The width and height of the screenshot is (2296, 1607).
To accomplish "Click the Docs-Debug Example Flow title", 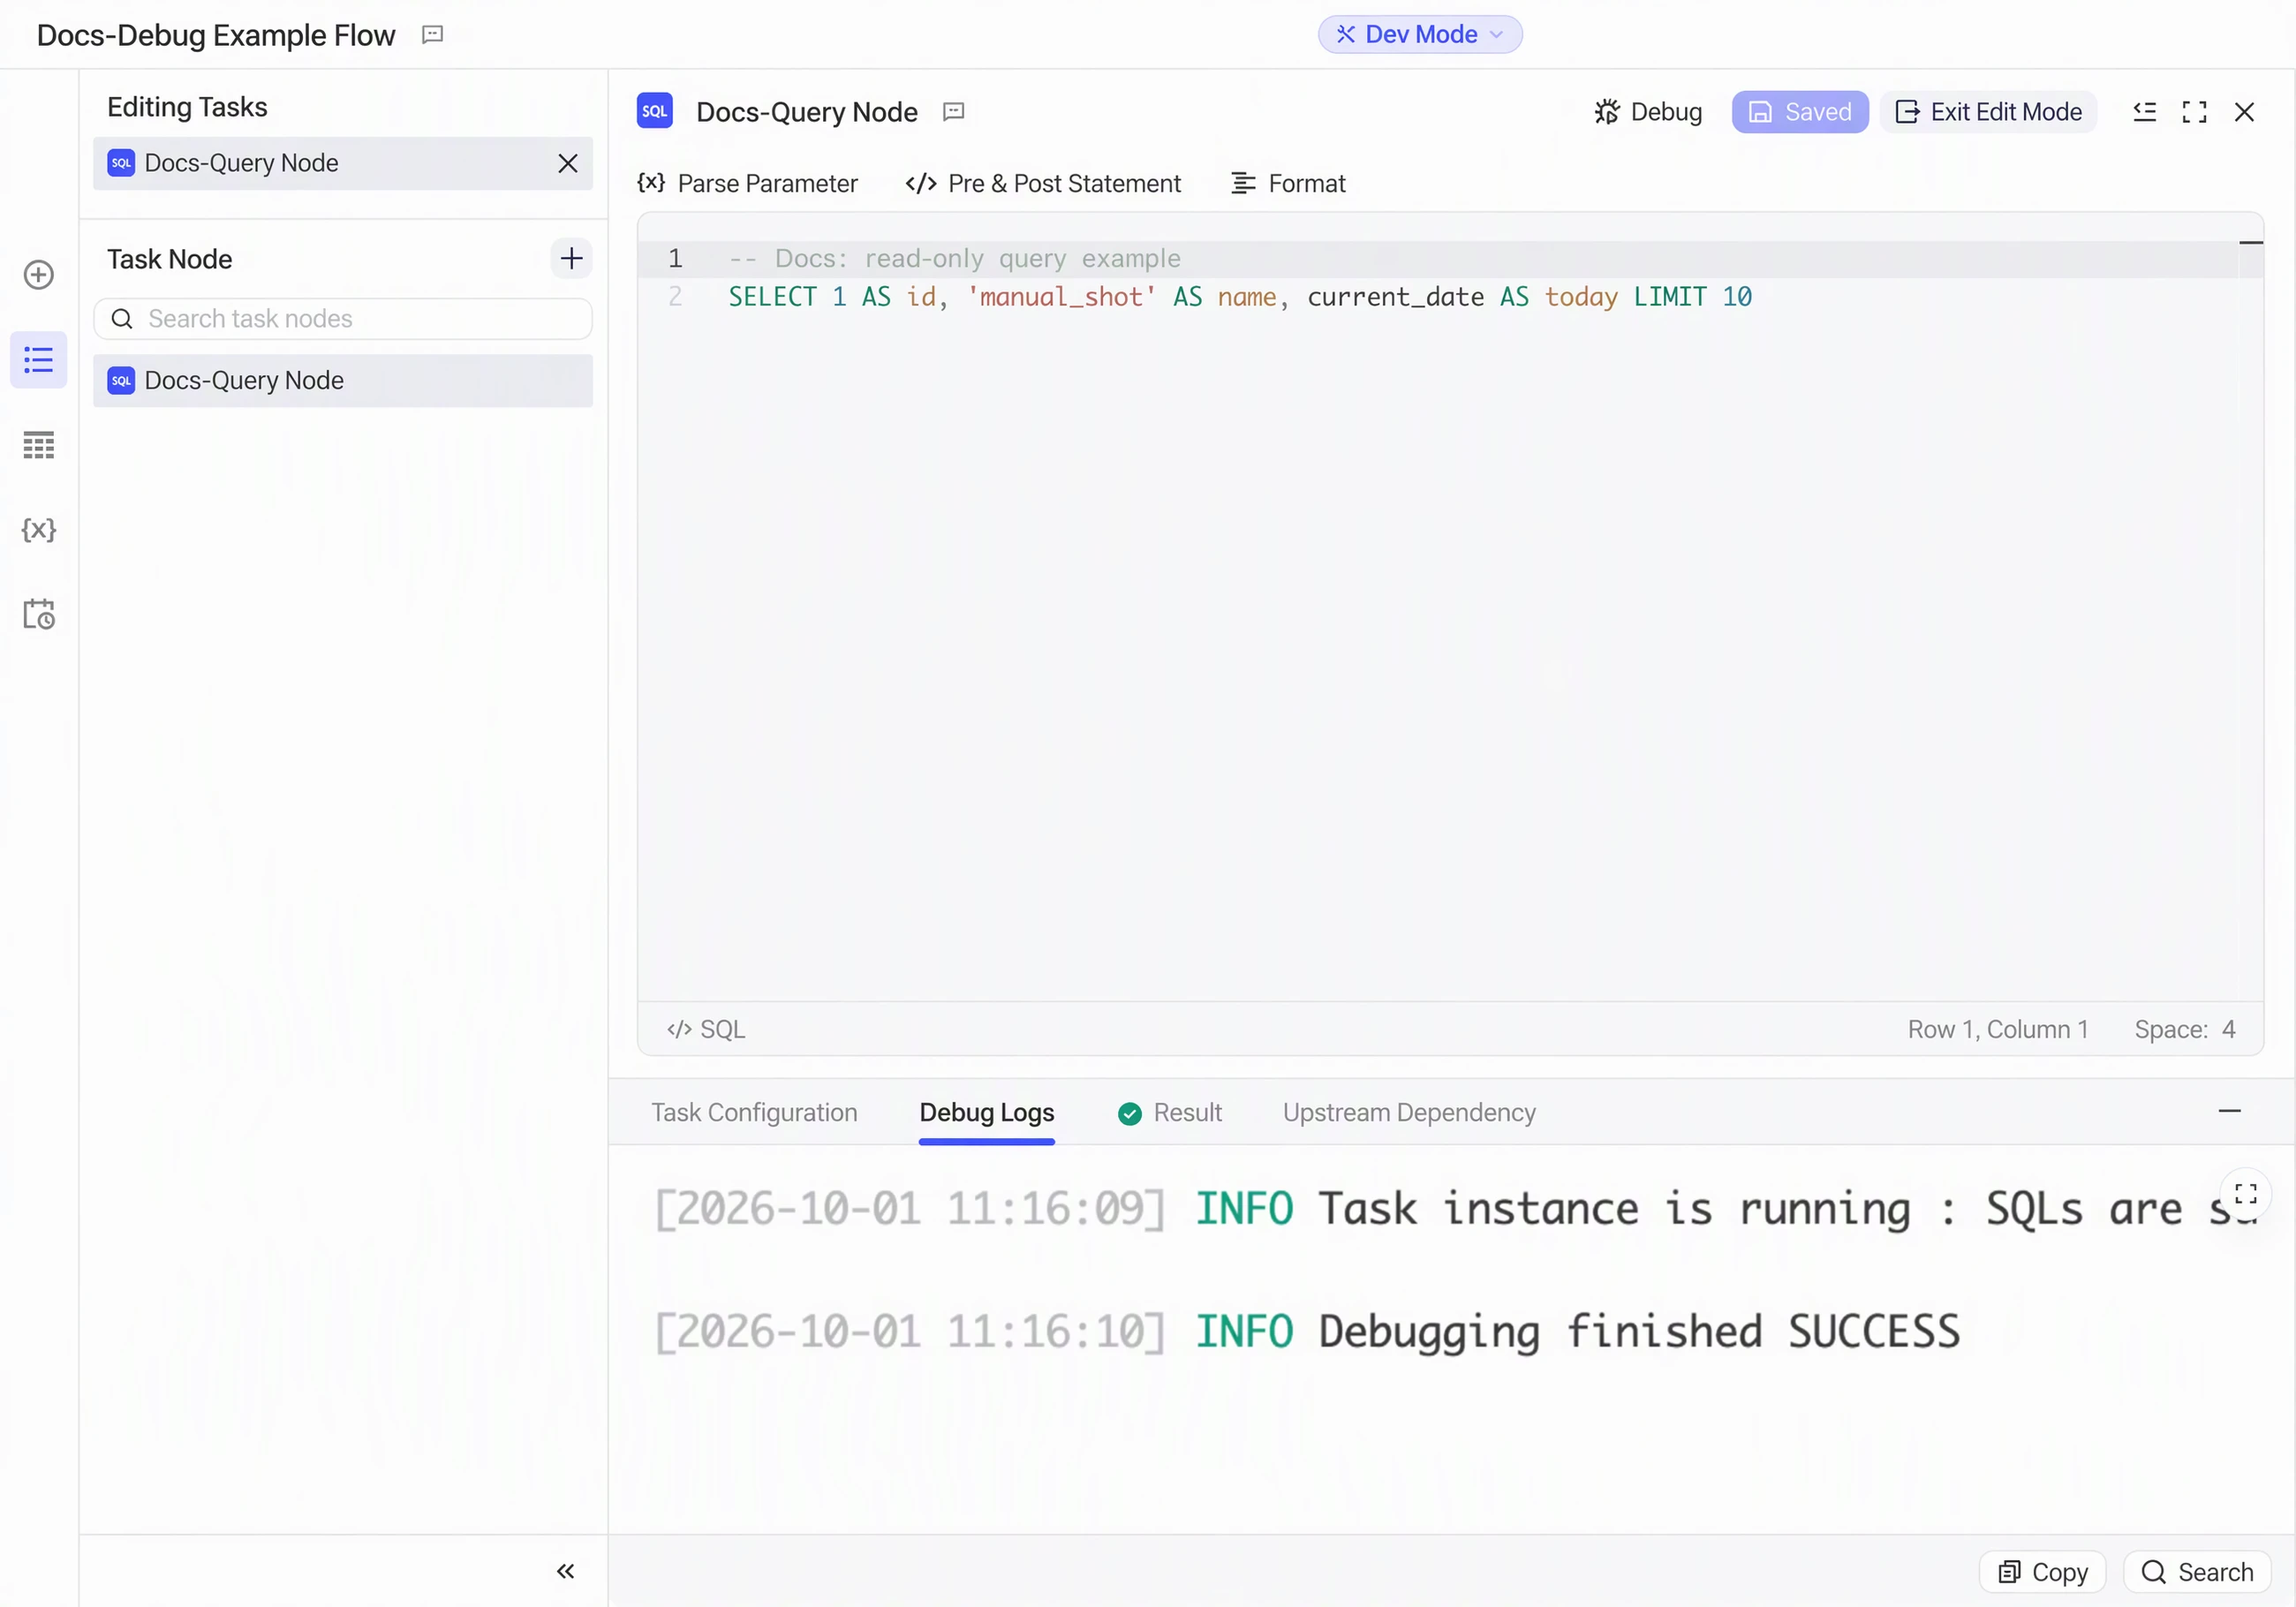I will (x=216, y=35).
